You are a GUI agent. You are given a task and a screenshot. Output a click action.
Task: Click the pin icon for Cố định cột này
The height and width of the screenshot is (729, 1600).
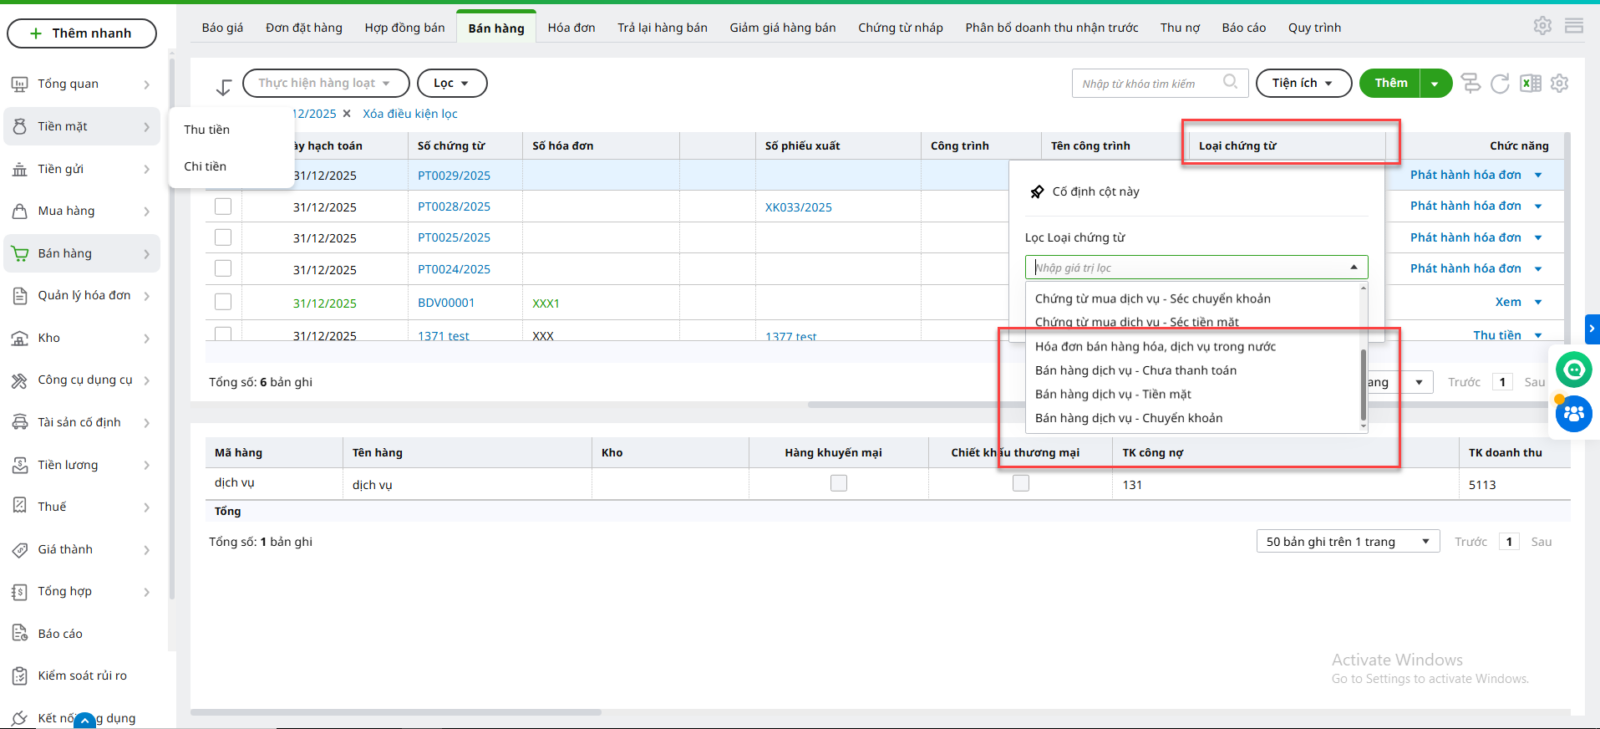point(1037,192)
